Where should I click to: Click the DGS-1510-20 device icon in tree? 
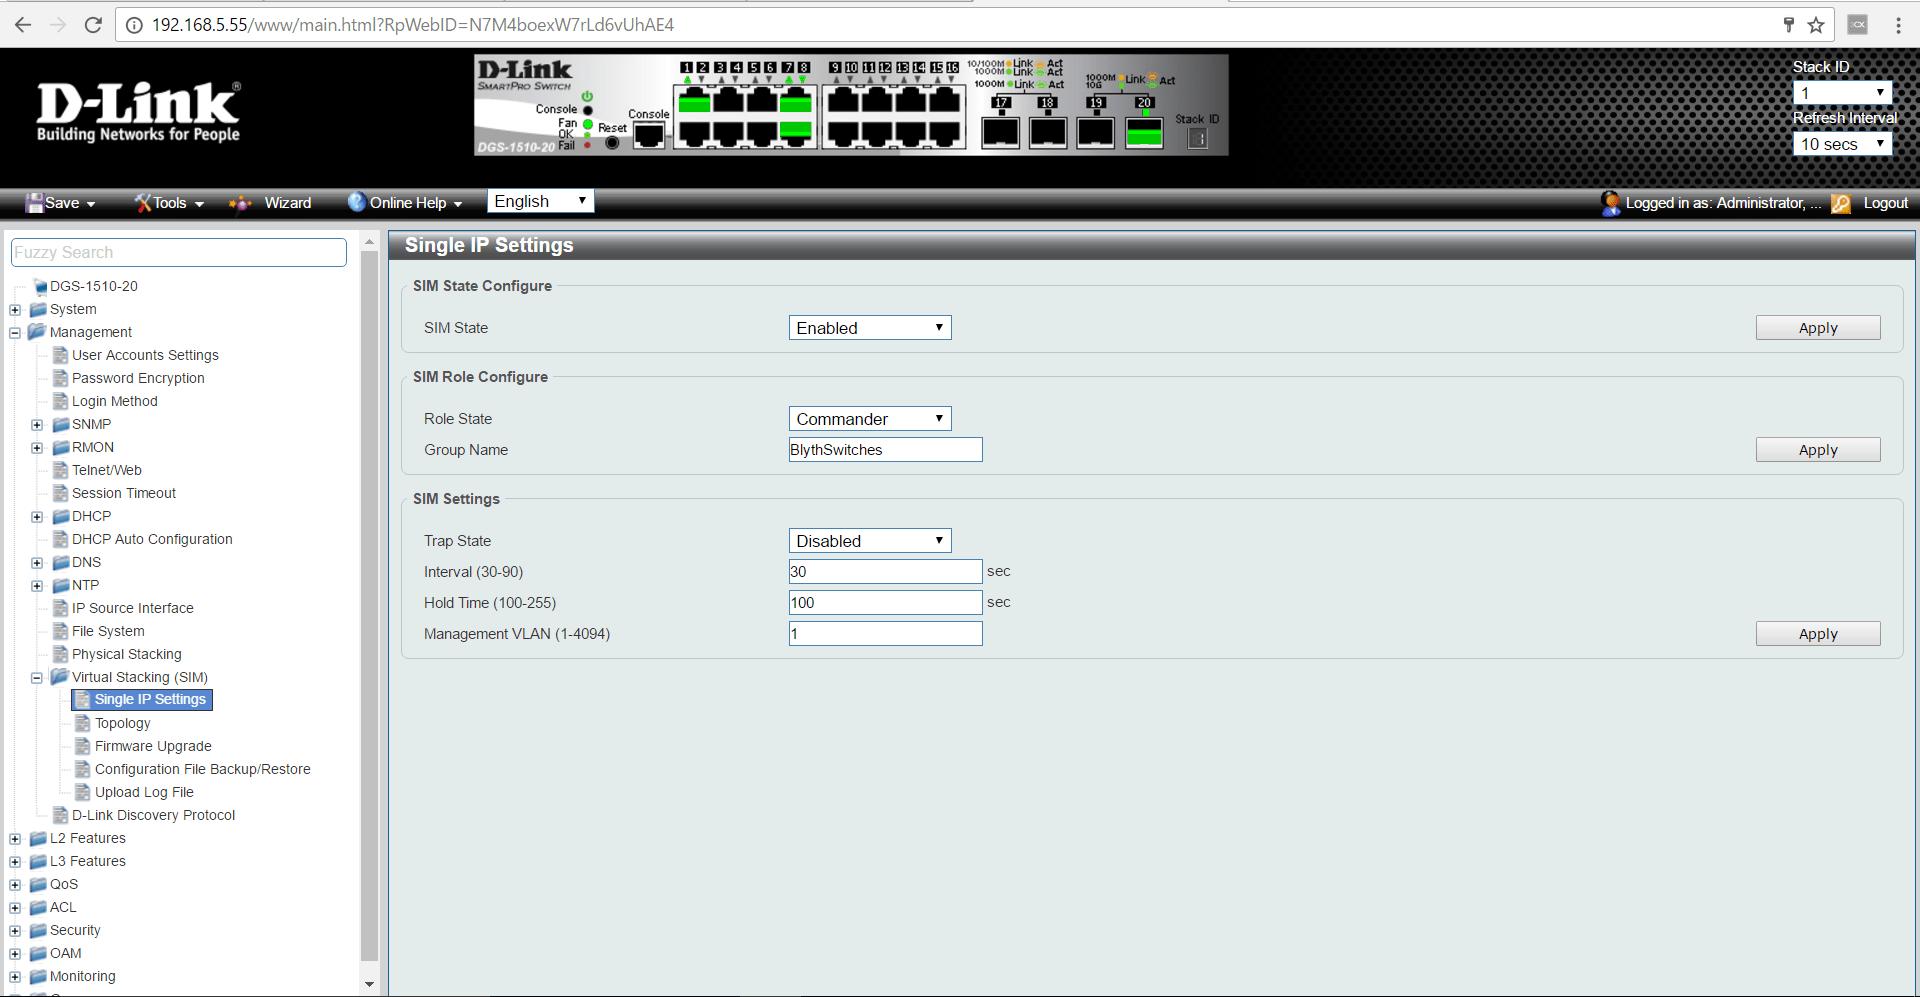[x=40, y=287]
